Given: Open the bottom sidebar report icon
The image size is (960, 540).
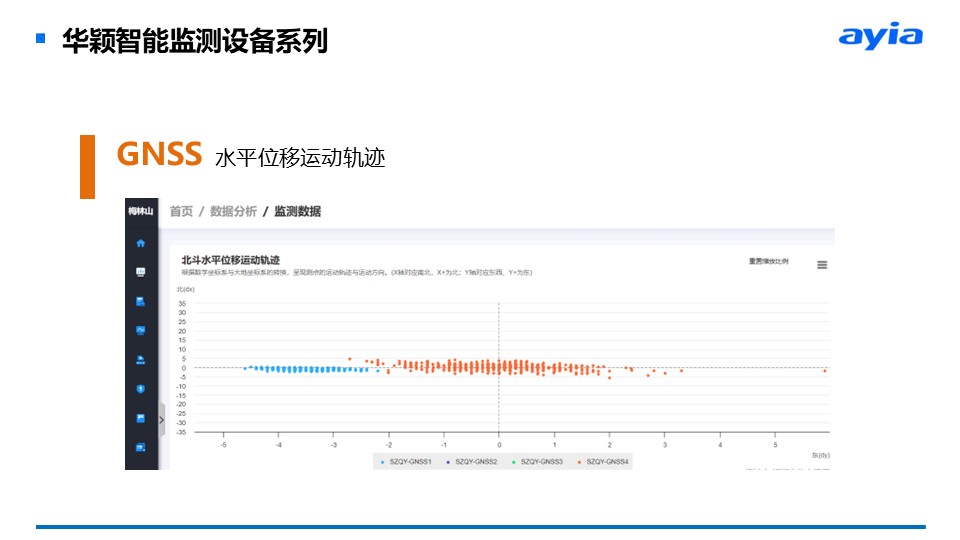Looking at the screenshot, I should pyautogui.click(x=141, y=447).
